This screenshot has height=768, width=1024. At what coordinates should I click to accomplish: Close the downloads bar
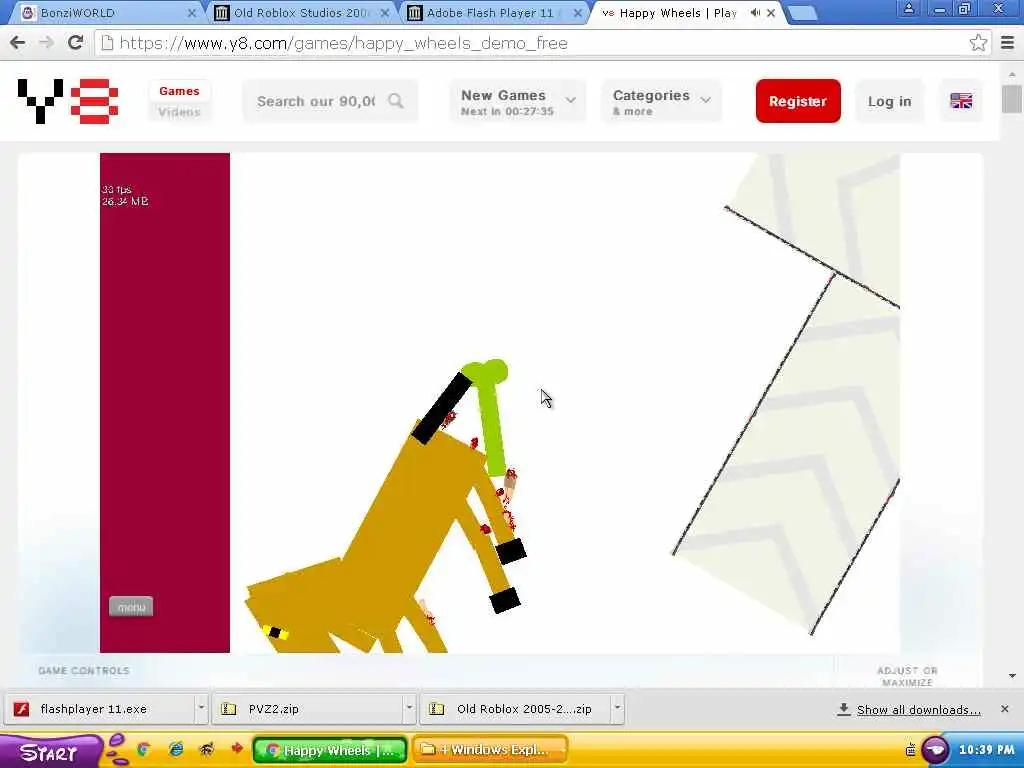[1004, 709]
